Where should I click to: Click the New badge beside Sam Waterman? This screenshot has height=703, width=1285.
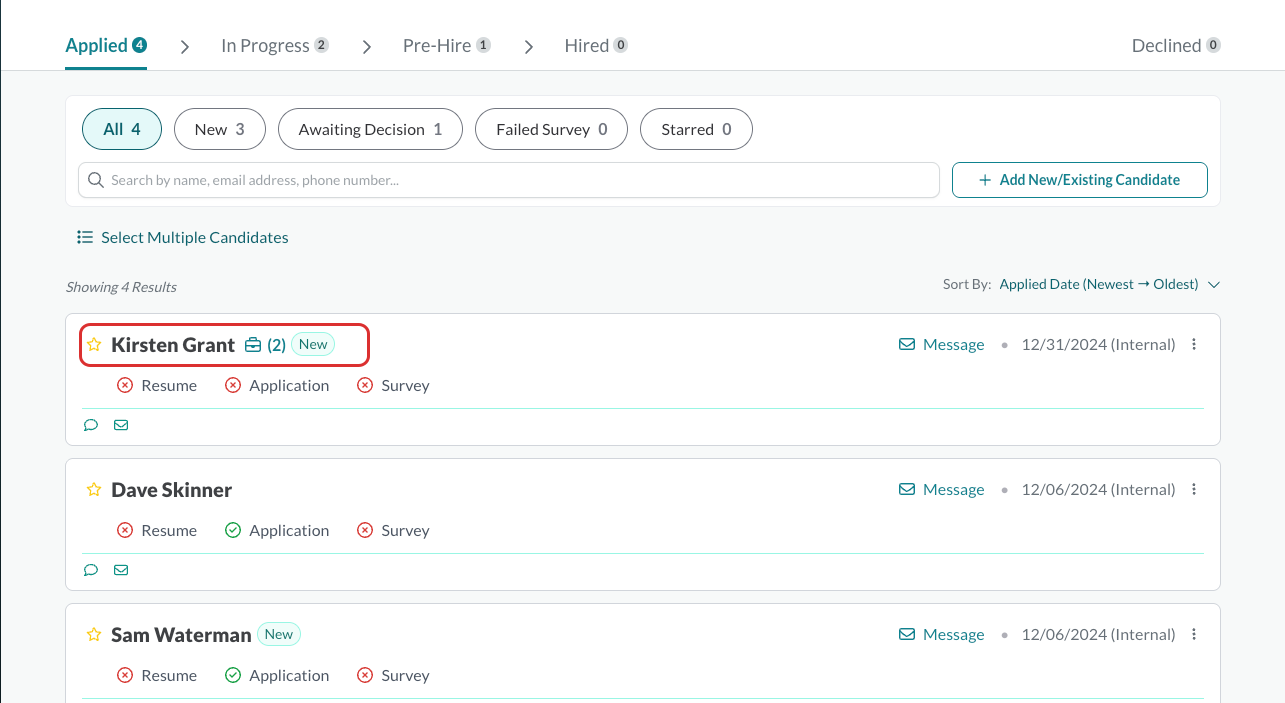click(x=279, y=634)
